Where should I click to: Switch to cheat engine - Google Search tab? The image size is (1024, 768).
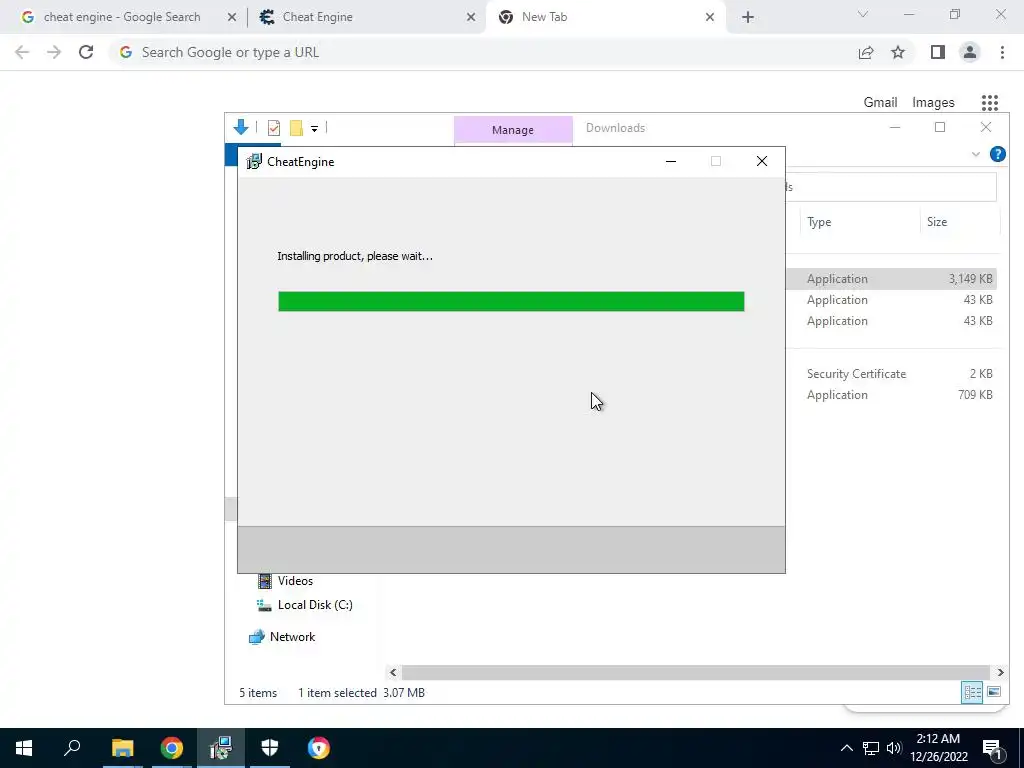[x=121, y=17]
